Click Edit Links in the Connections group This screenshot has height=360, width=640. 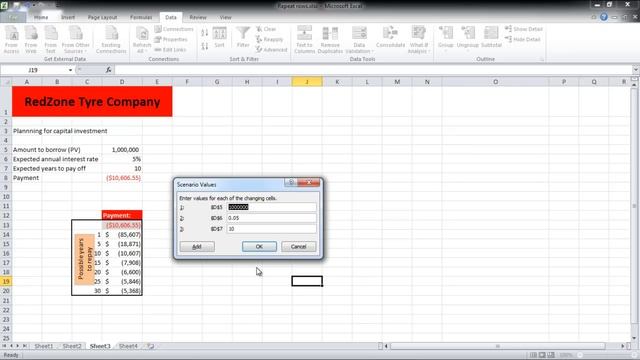point(170,49)
